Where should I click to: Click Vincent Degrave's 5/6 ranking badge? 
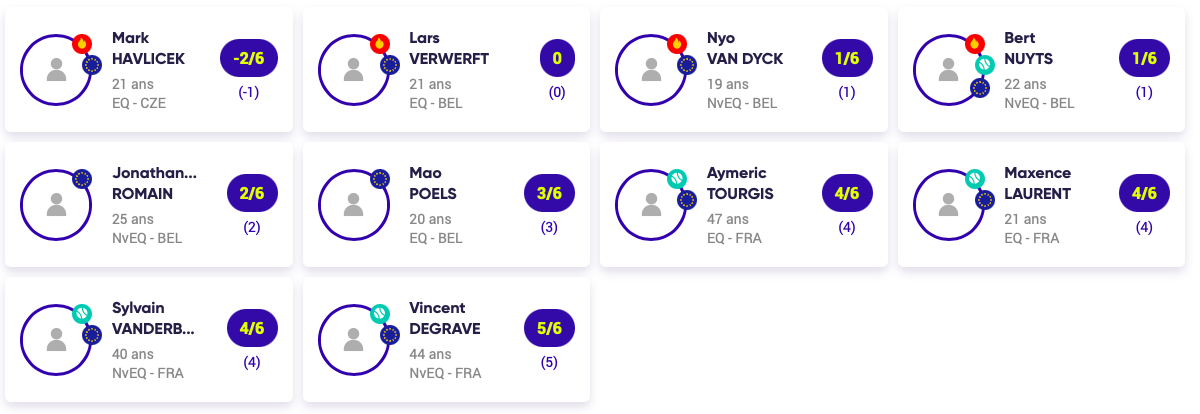(549, 329)
